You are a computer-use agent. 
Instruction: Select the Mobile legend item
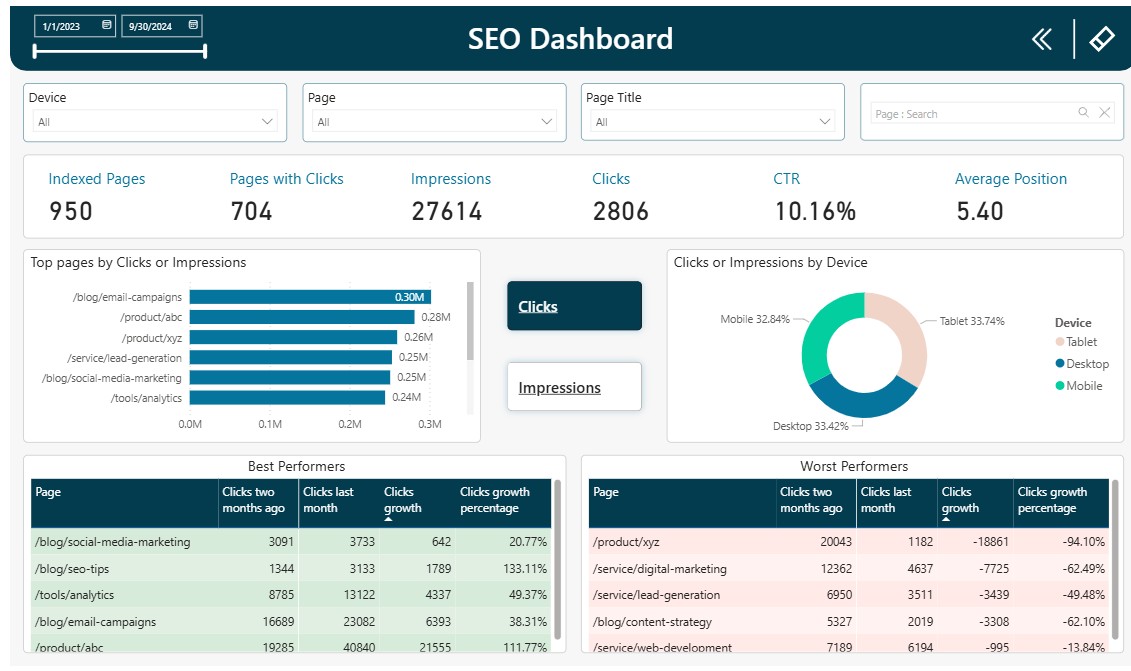[1079, 386]
